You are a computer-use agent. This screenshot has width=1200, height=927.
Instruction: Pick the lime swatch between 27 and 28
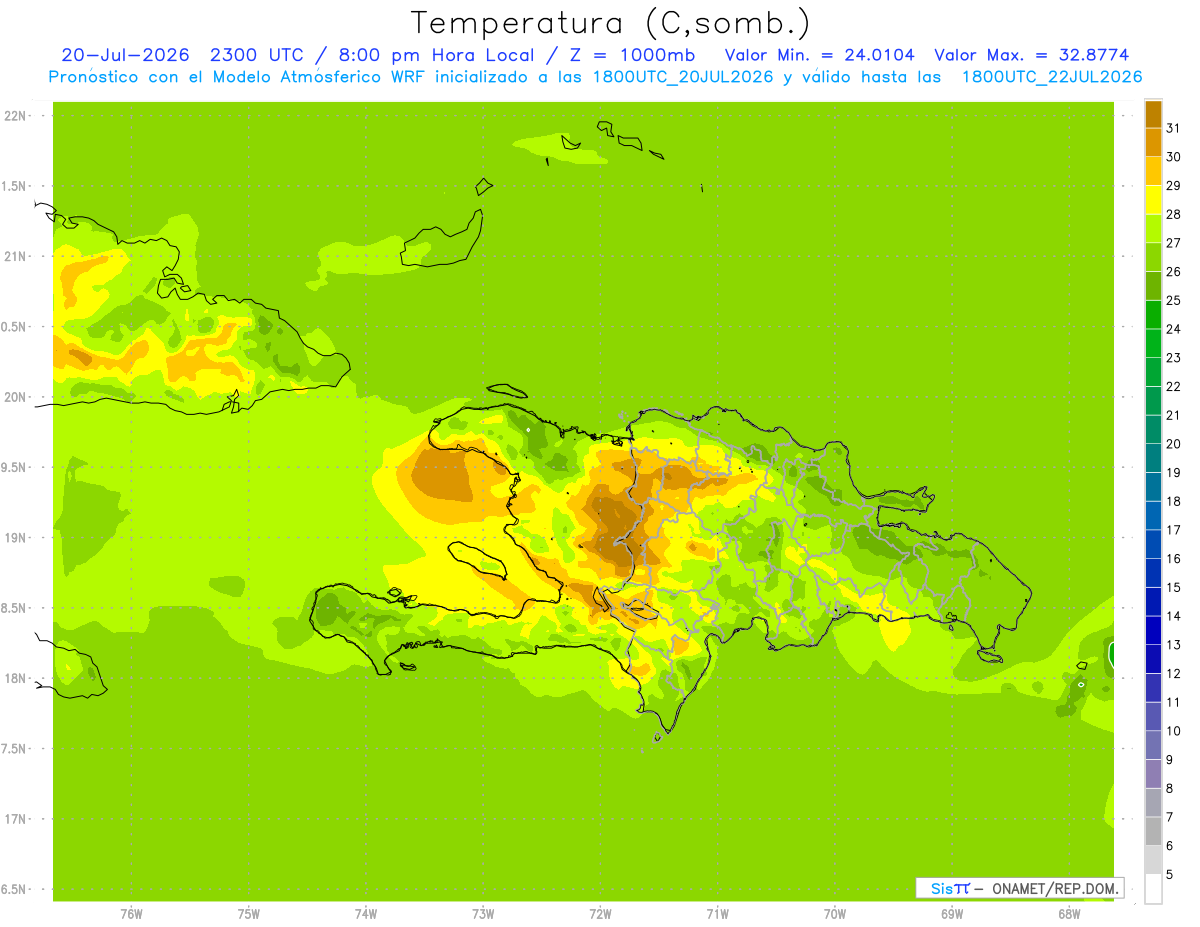tap(1153, 229)
